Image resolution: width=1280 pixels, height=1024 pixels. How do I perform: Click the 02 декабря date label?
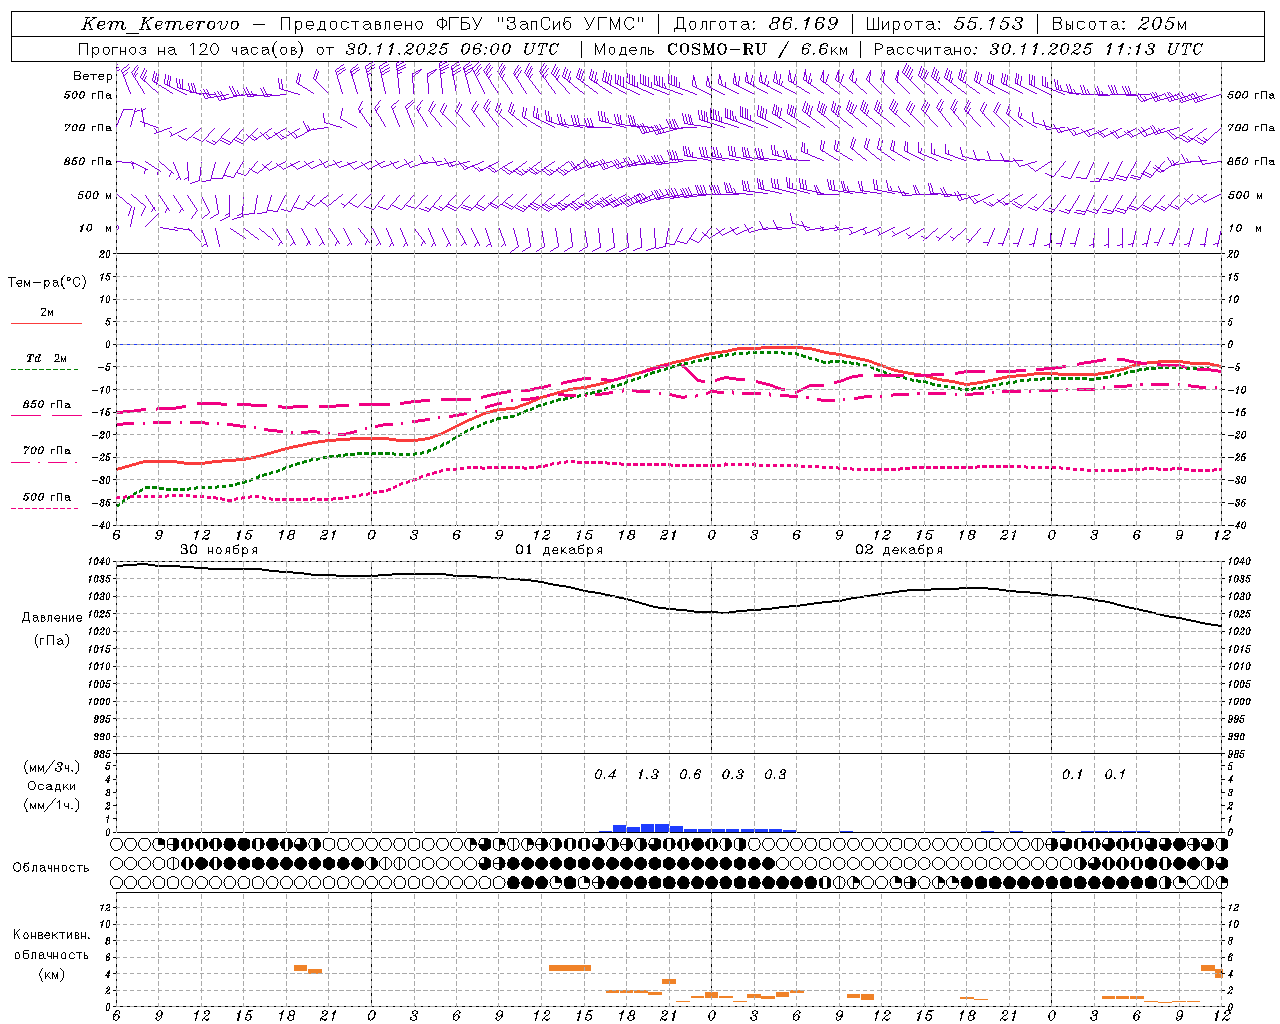899,550
